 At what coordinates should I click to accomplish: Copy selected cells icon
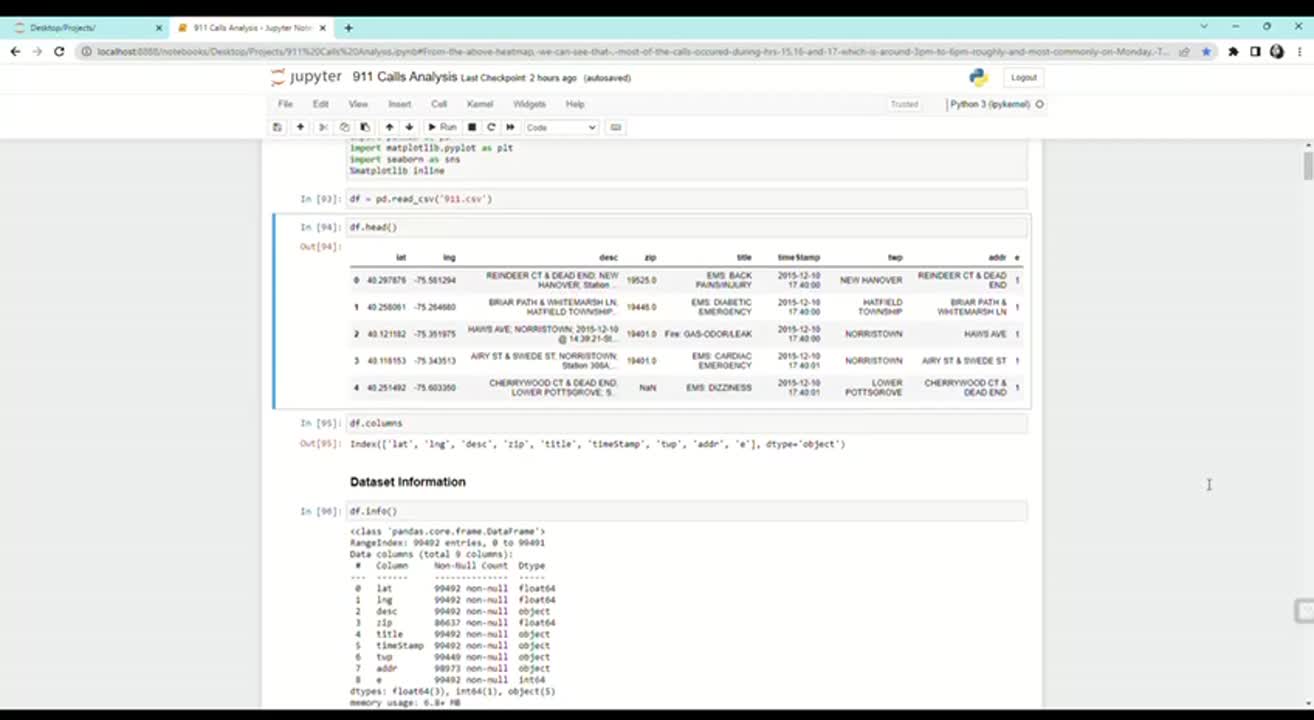344,127
